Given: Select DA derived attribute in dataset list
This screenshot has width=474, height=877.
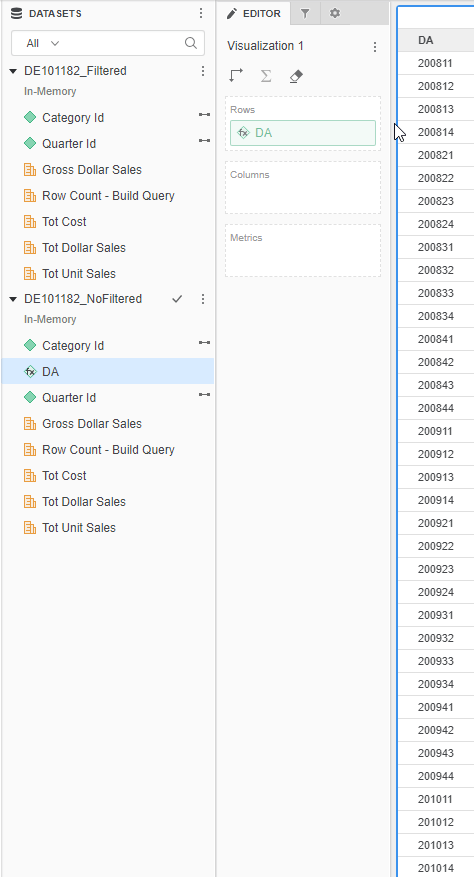Looking at the screenshot, I should [107, 371].
